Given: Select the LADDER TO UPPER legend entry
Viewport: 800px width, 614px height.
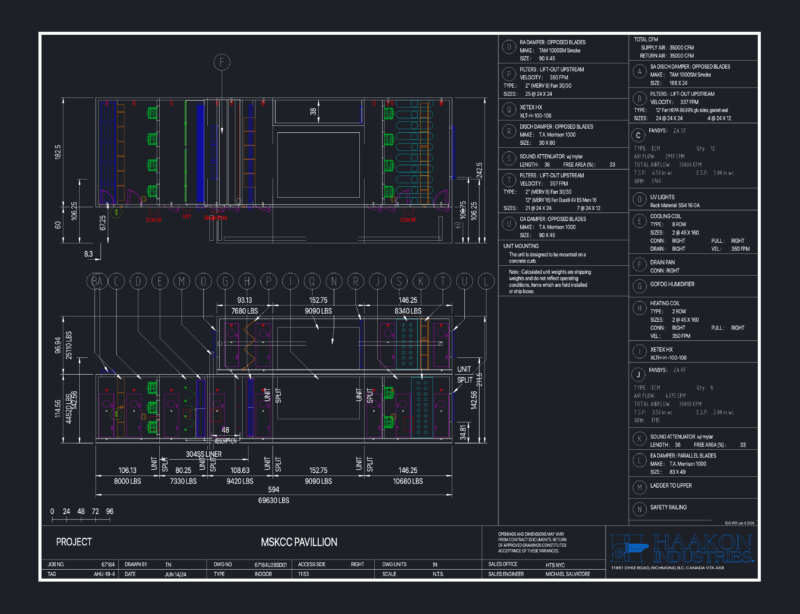Looking at the screenshot, I should pos(671,486).
